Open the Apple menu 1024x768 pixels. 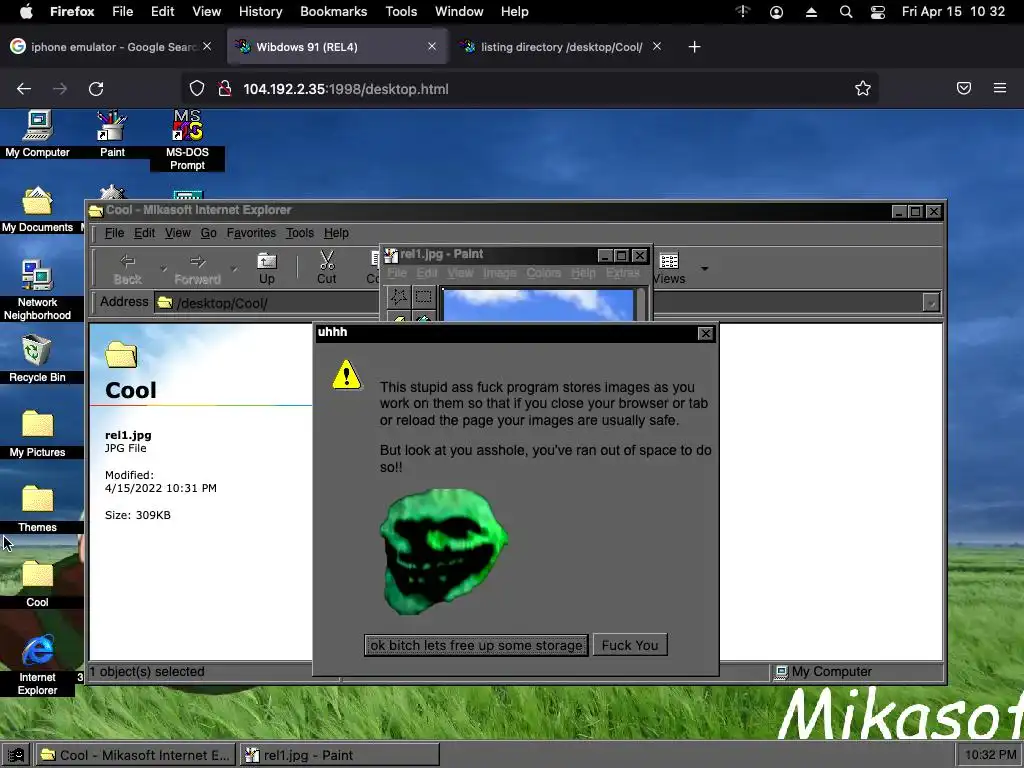27,11
